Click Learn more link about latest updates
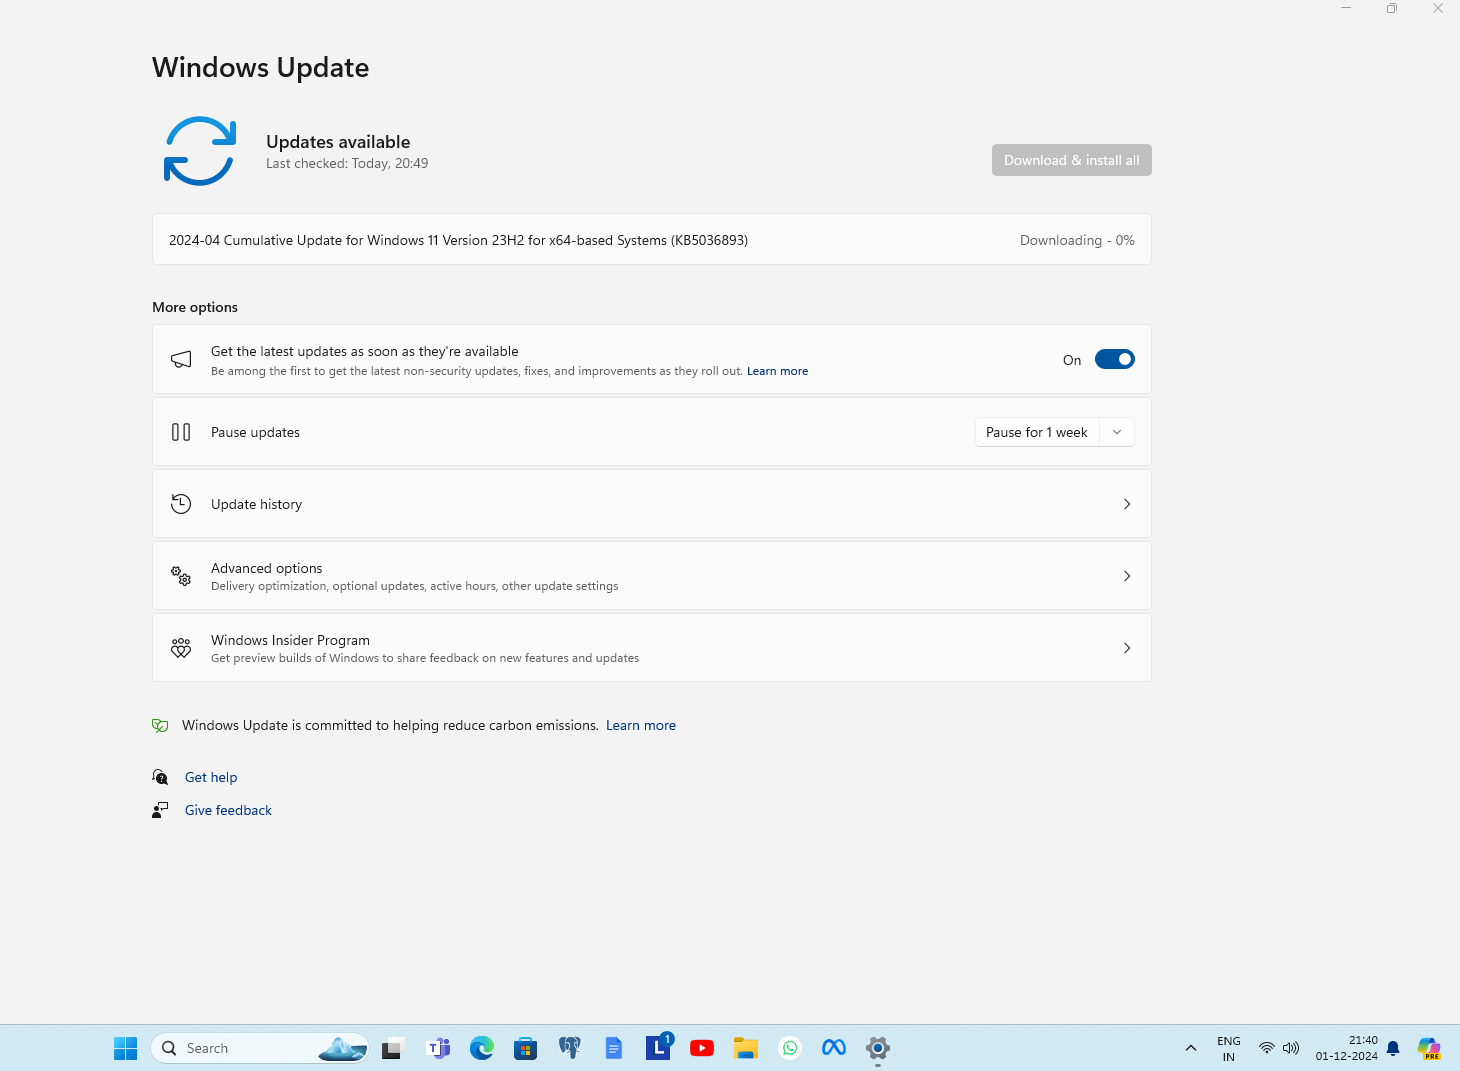 click(777, 371)
